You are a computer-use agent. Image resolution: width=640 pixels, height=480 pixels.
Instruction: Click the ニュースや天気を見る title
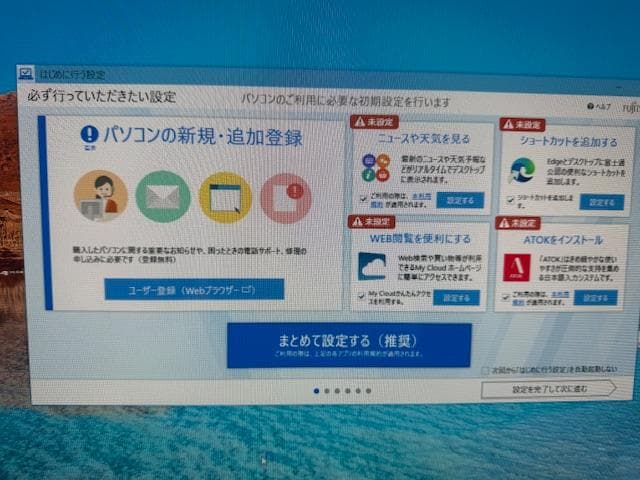424,139
